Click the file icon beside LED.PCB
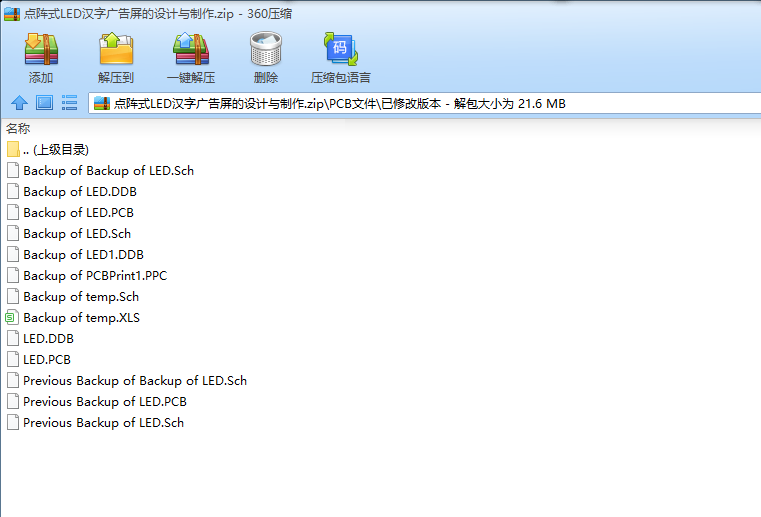 [13, 360]
